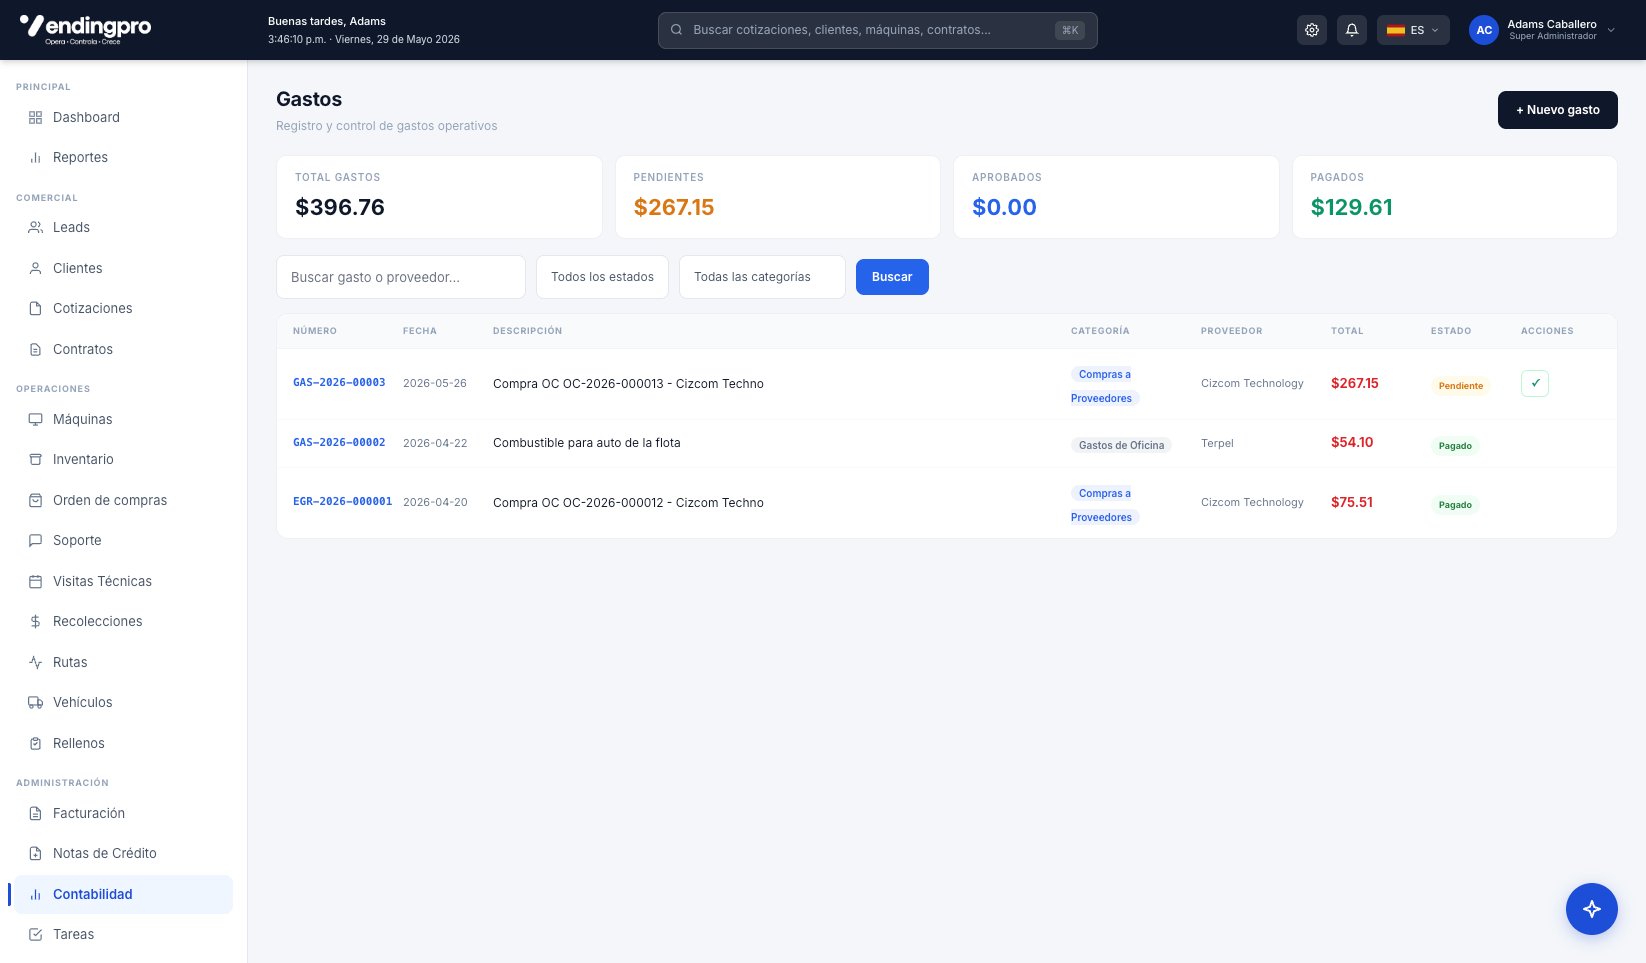Open the floating AI assistant sparkle button
This screenshot has width=1646, height=963.
point(1592,909)
